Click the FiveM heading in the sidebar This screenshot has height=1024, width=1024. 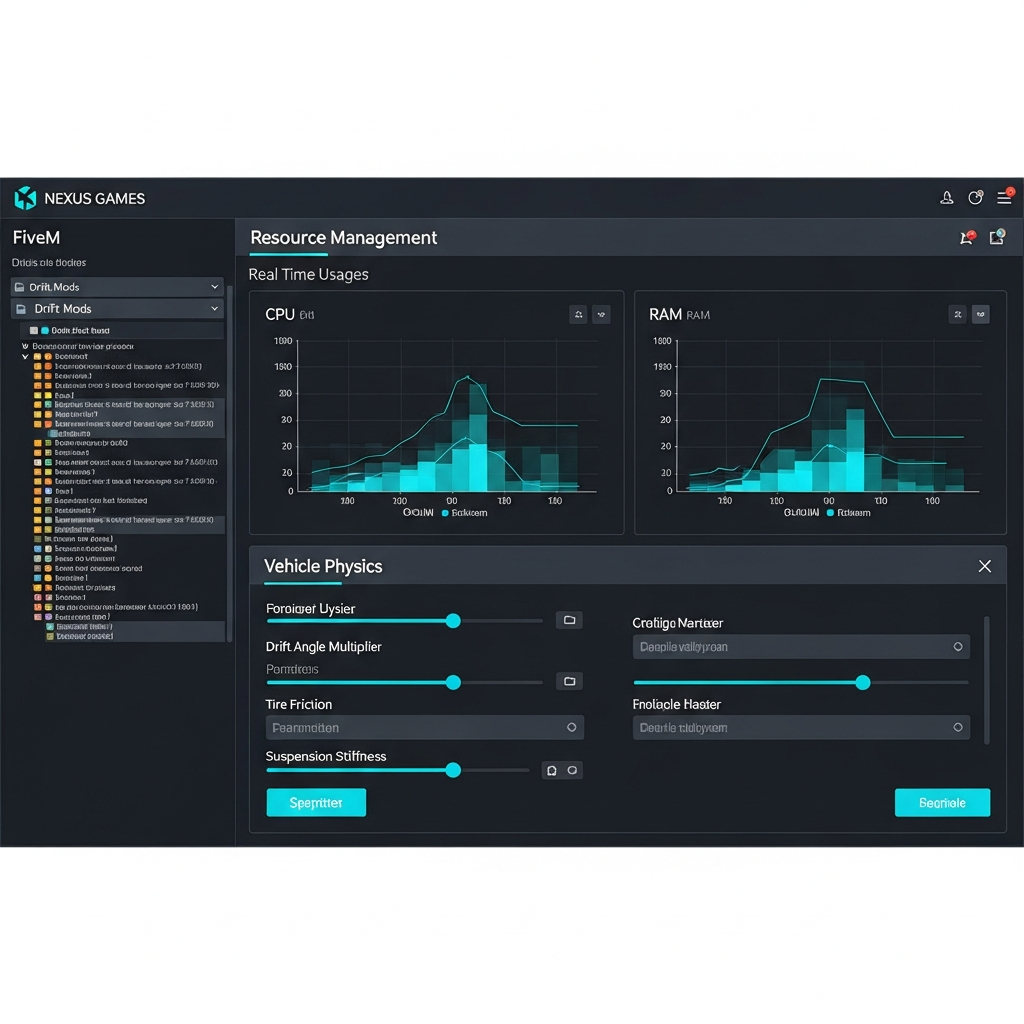pyautogui.click(x=37, y=238)
